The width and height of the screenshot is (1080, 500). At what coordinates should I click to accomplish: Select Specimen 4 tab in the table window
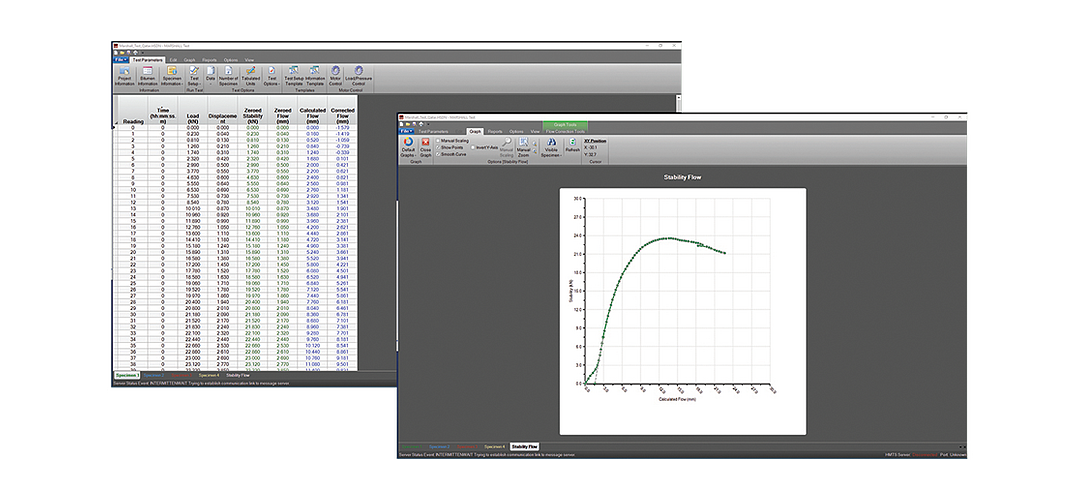209,375
